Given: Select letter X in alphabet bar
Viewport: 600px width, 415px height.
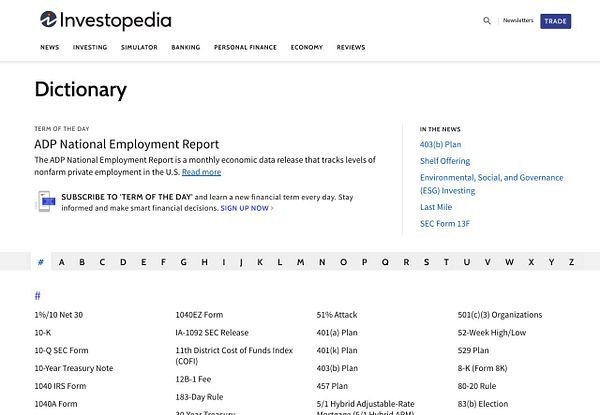Looking at the screenshot, I should click(531, 262).
